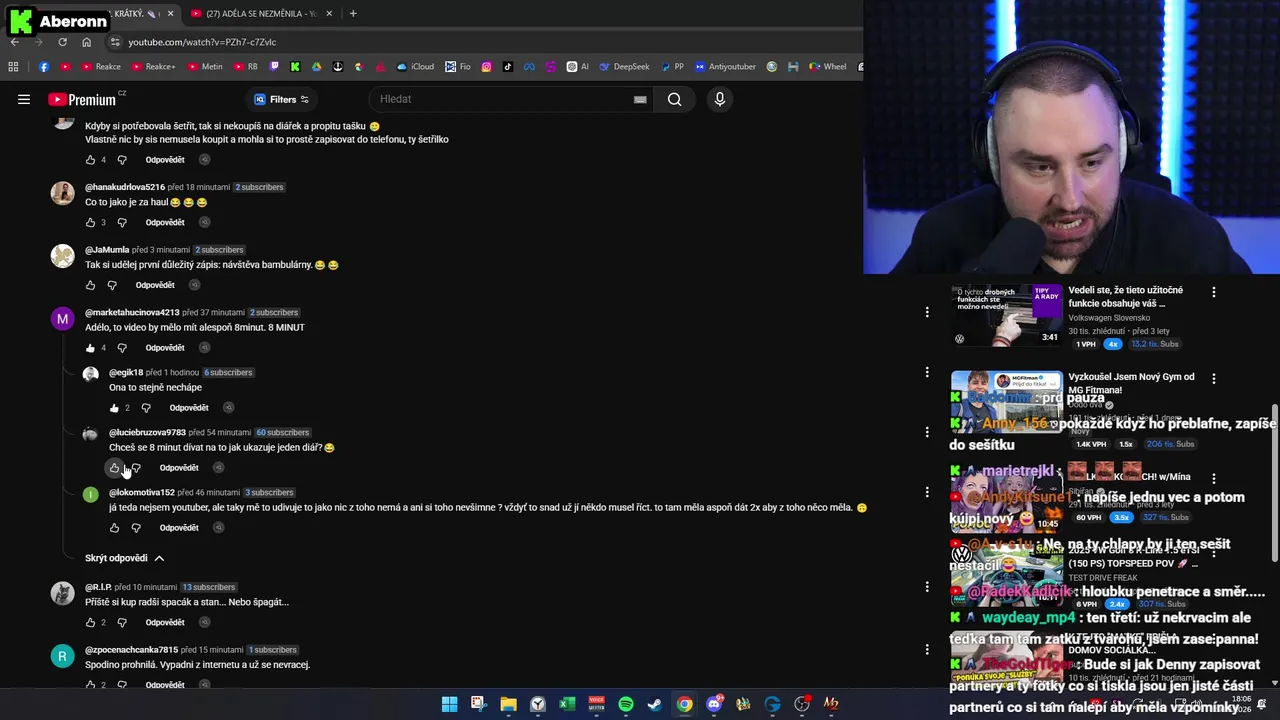1280x720 pixels.
Task: Open action menu for @lokomotiva152's reply
Action: pyautogui.click(x=927, y=492)
